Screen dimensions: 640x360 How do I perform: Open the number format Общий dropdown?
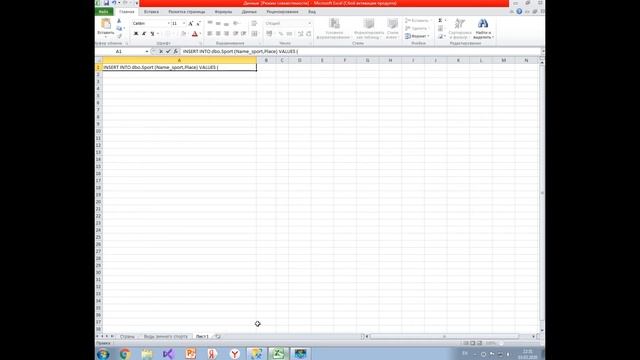click(x=309, y=24)
